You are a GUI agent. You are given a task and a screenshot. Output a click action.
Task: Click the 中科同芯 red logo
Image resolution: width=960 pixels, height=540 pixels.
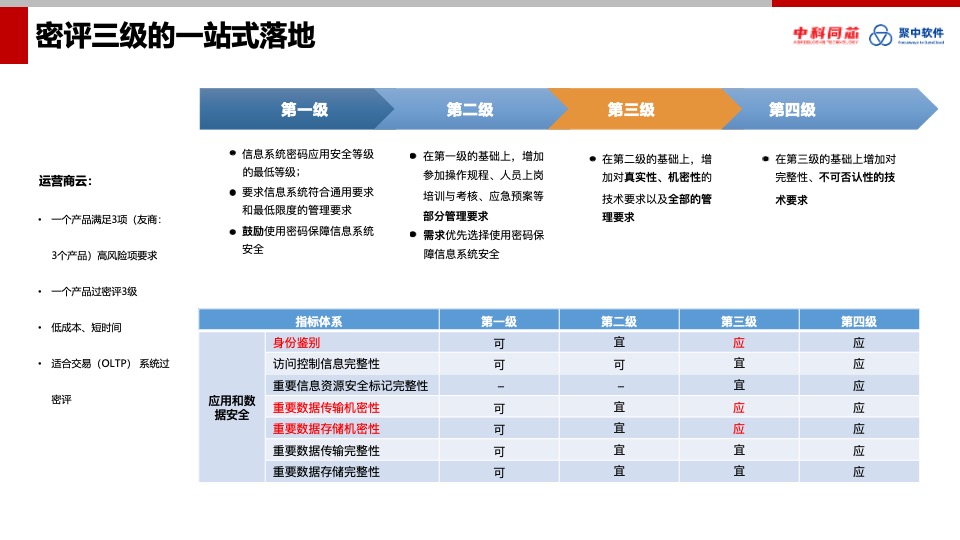(x=826, y=35)
